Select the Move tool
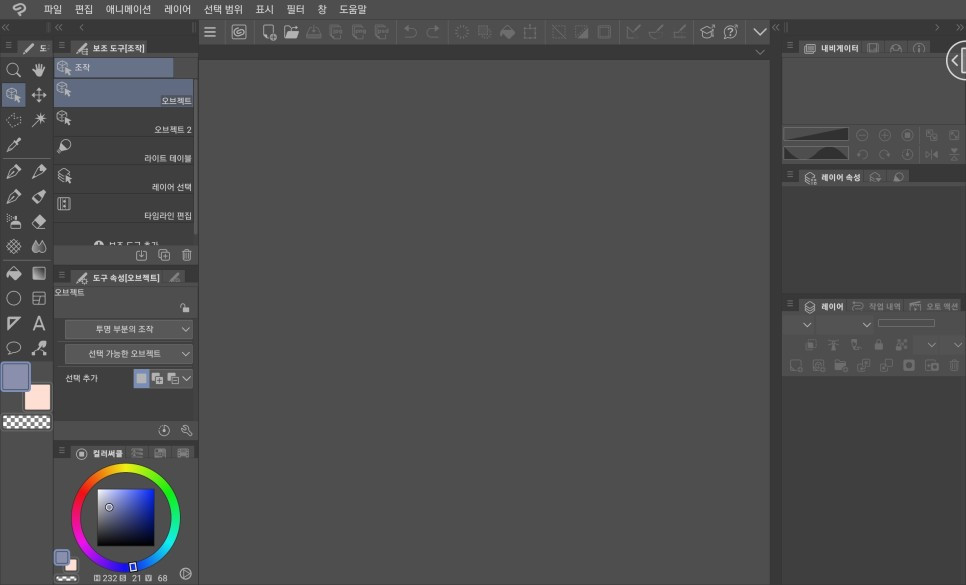 click(x=38, y=94)
